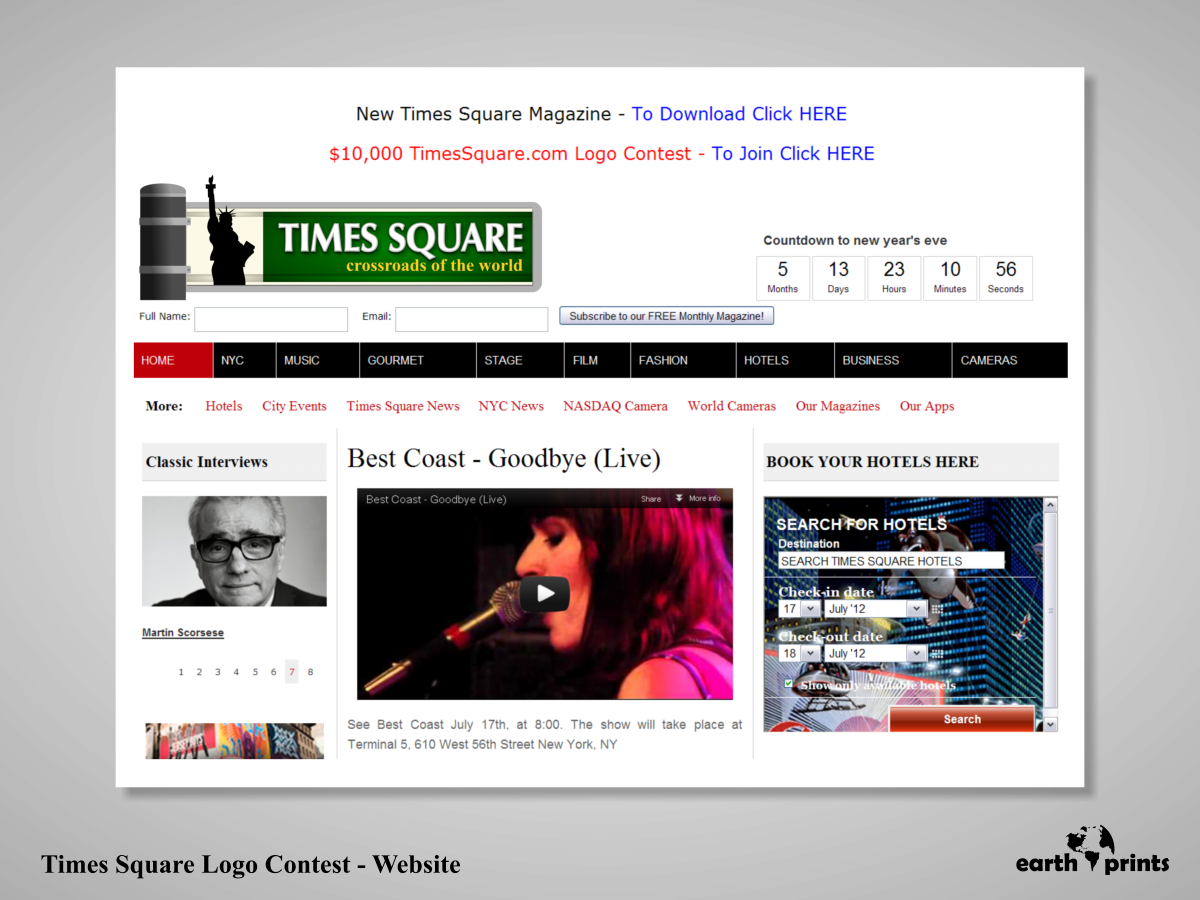Screen dimensions: 1200x900
Task: Open the BUSINESS menu item
Action: click(x=893, y=360)
